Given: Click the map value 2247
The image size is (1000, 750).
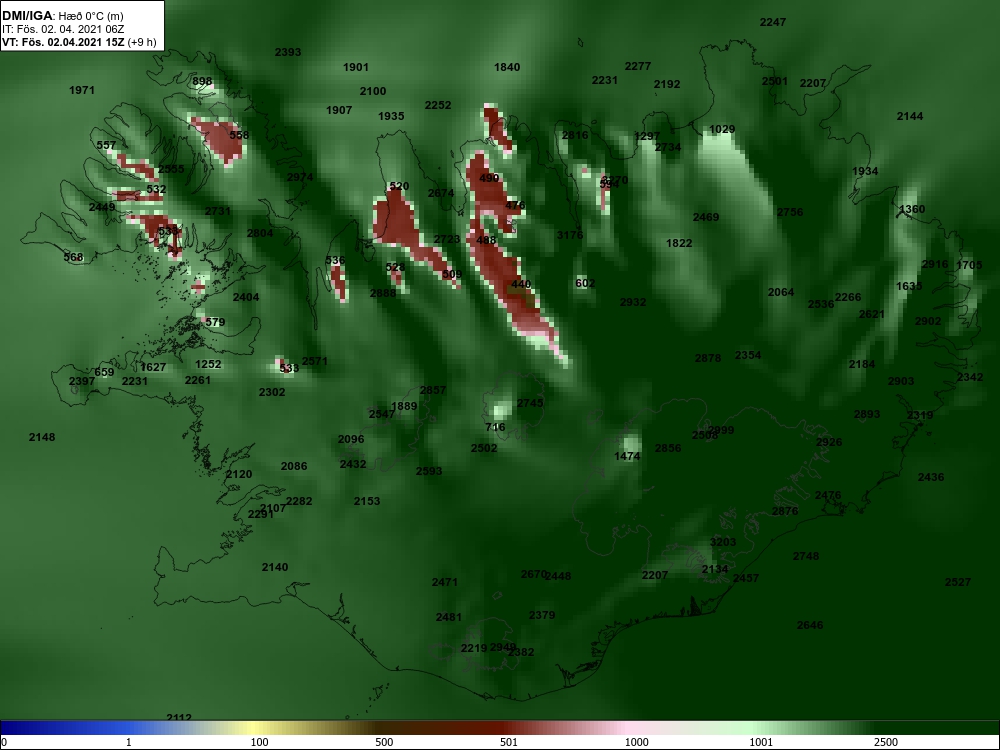Looking at the screenshot, I should (773, 22).
